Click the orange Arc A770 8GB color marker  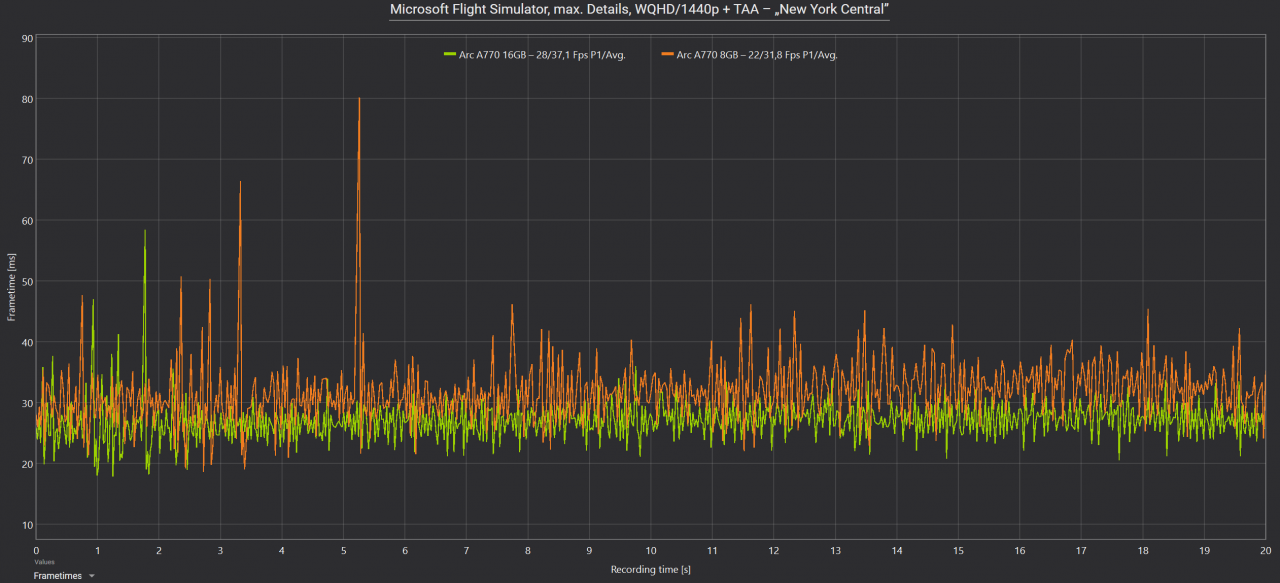668,55
